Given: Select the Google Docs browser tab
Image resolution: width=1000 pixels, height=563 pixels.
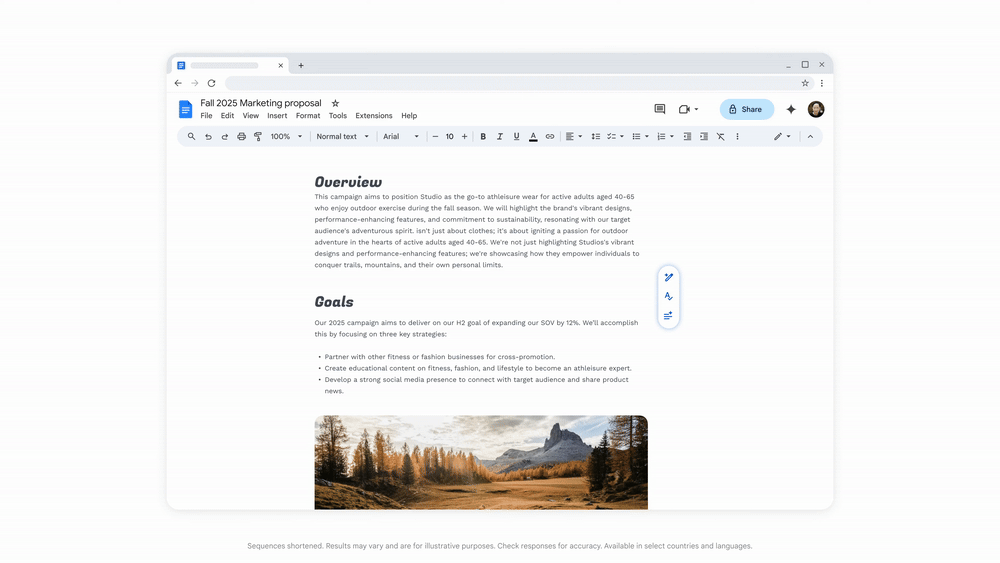Looking at the screenshot, I should click(230, 65).
